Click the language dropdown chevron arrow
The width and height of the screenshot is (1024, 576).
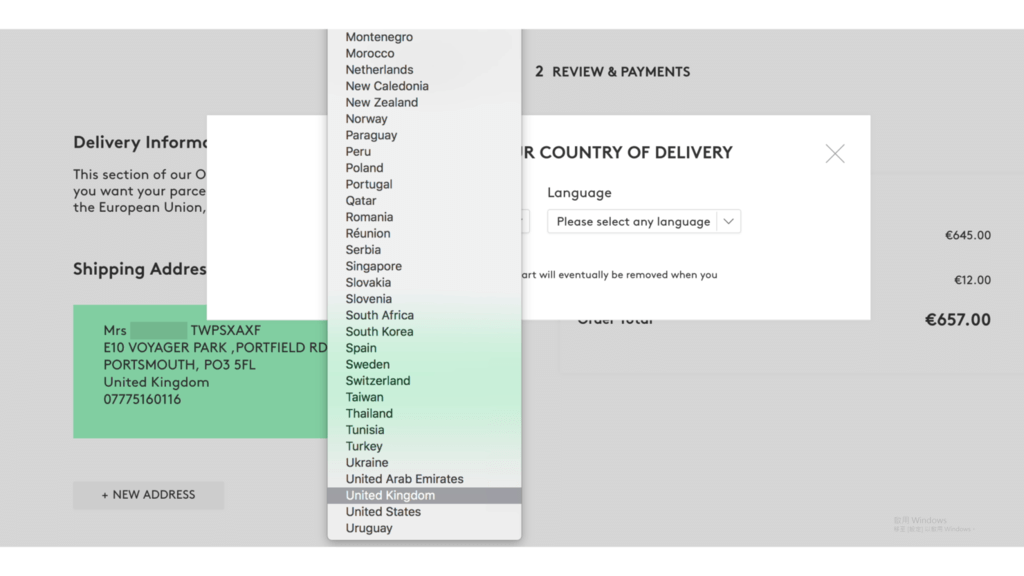728,221
